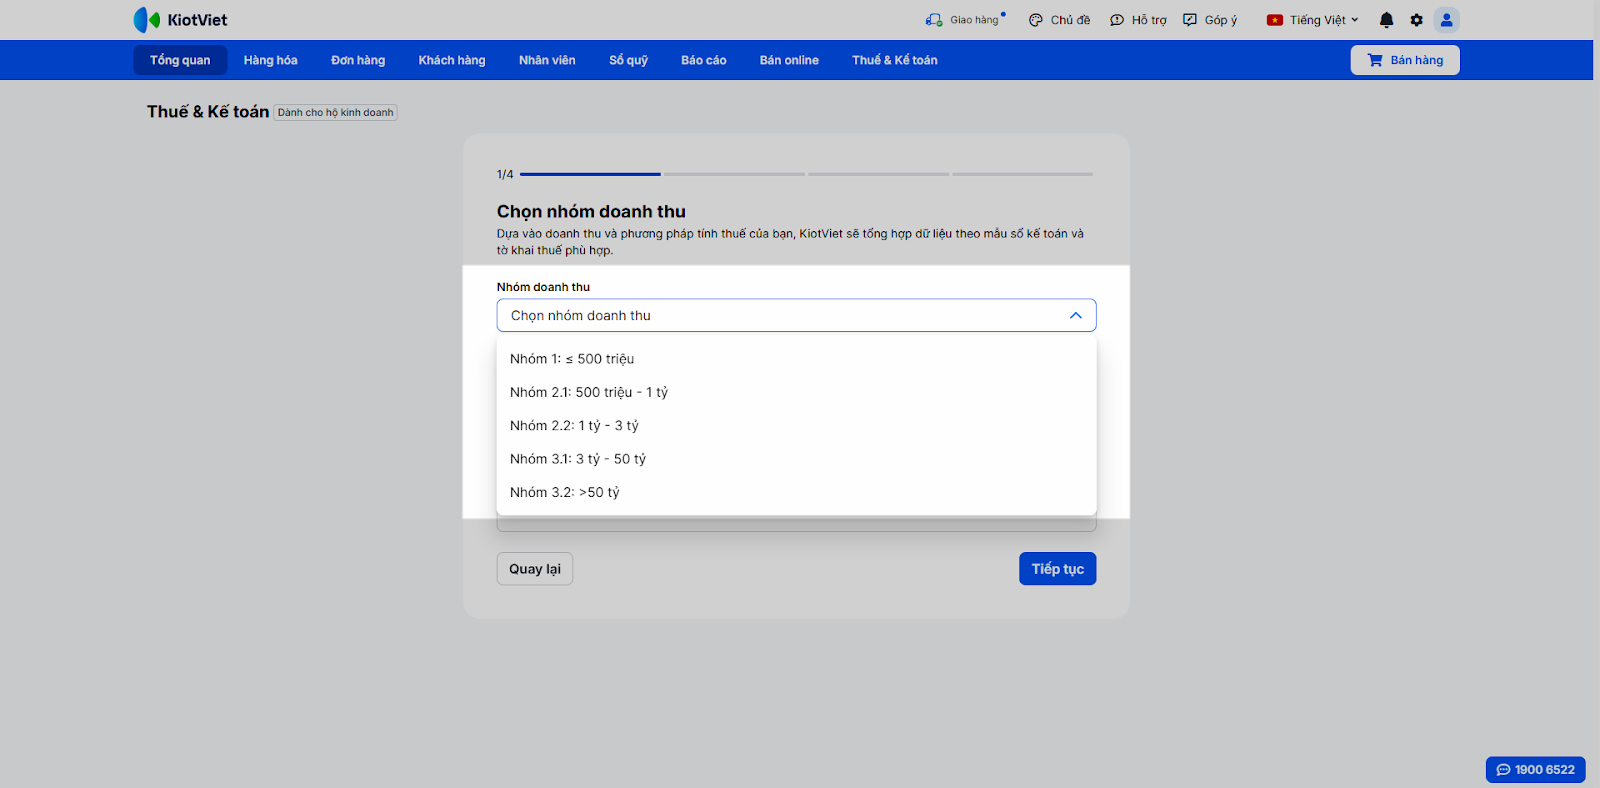1600x788 pixels.
Task: Open the Sổ quỹ menu
Action: point(629,60)
